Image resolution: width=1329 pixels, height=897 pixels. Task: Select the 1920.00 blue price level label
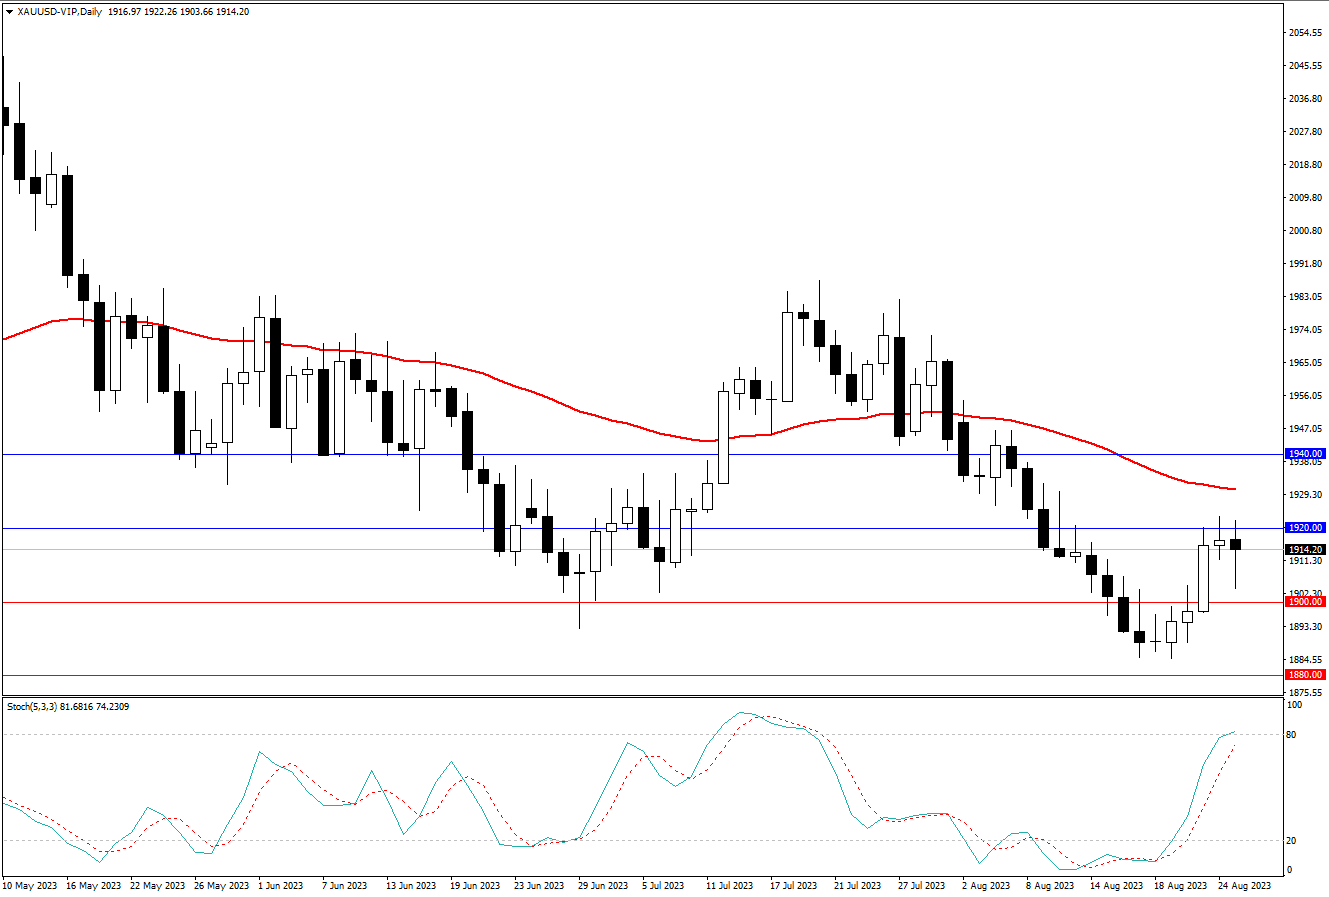click(1306, 527)
